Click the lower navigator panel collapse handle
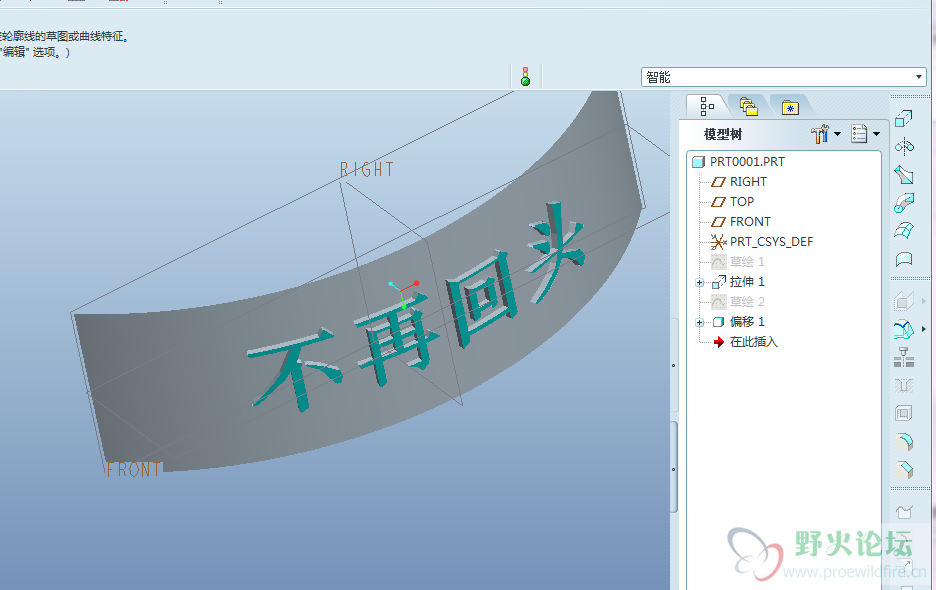 (x=673, y=468)
